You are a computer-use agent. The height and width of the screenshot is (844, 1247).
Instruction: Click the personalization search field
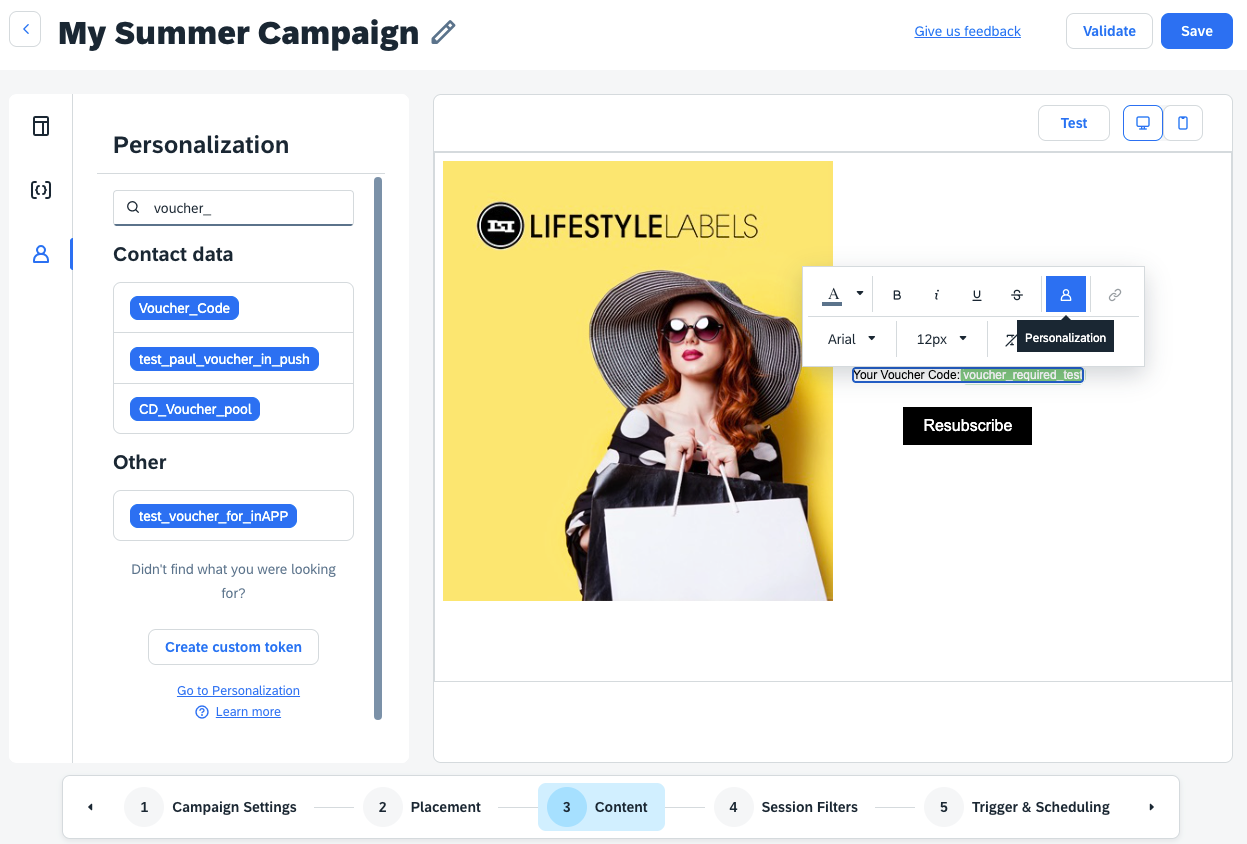click(x=233, y=208)
